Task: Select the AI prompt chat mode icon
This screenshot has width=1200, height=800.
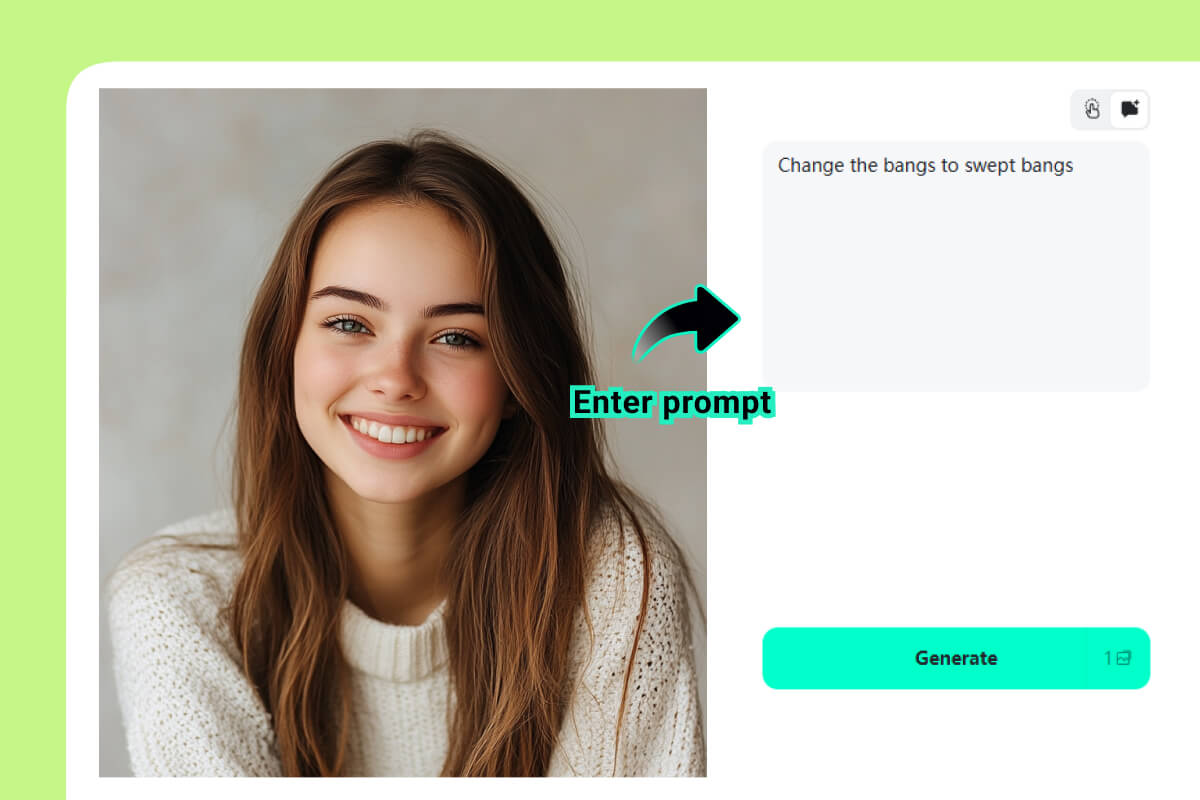Action: pyautogui.click(x=1129, y=110)
